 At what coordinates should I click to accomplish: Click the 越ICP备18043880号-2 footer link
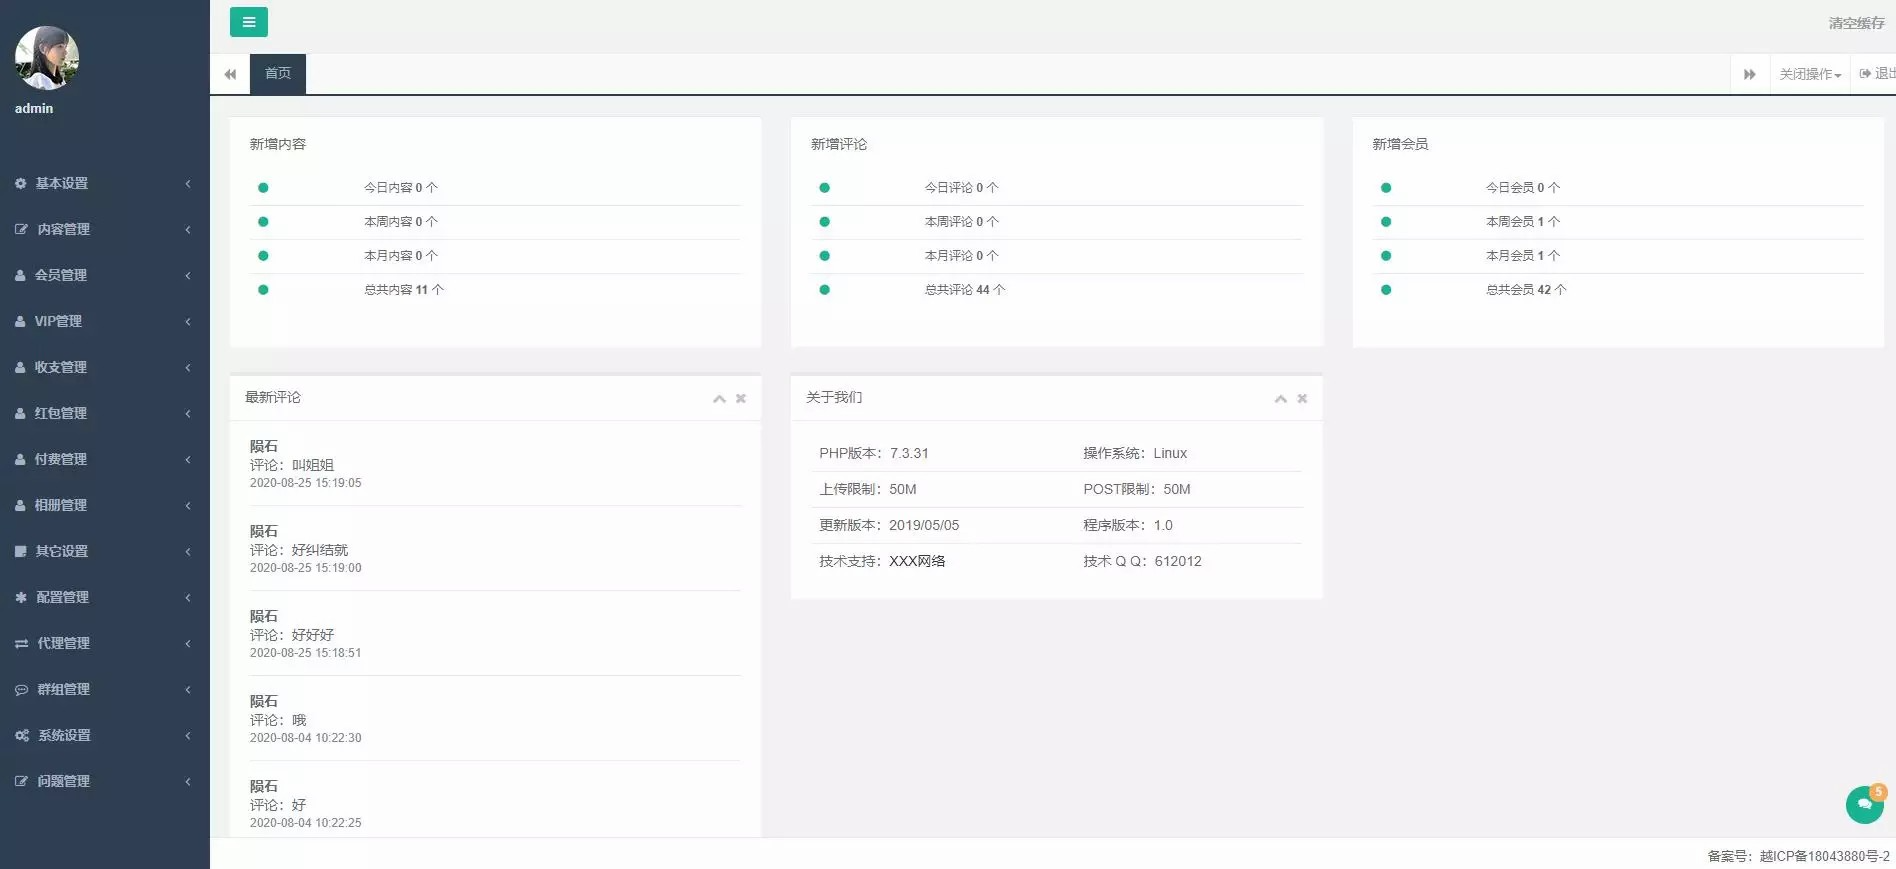click(1824, 856)
